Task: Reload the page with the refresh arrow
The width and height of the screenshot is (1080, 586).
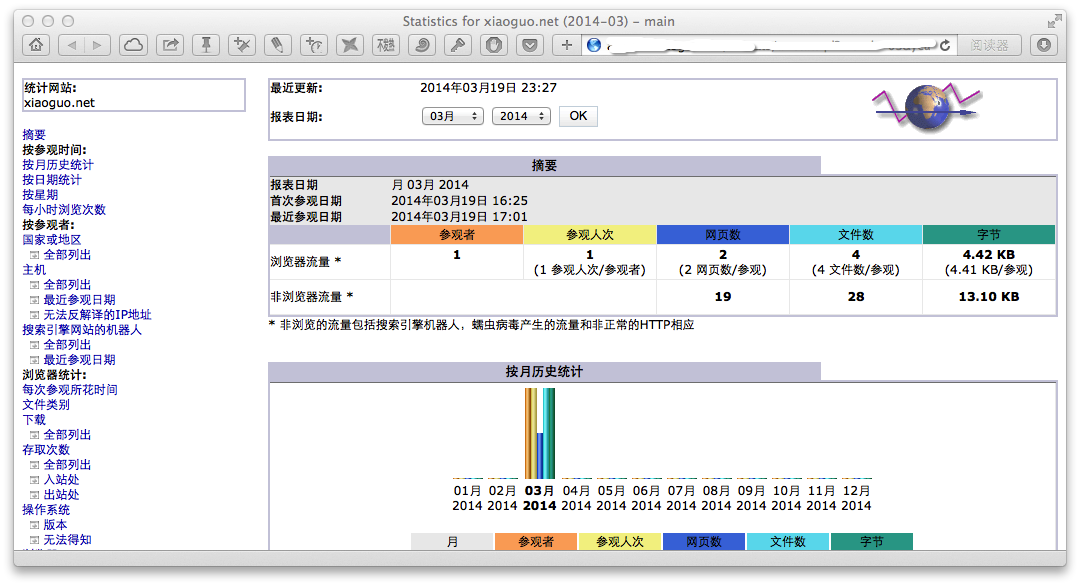Action: (x=945, y=45)
